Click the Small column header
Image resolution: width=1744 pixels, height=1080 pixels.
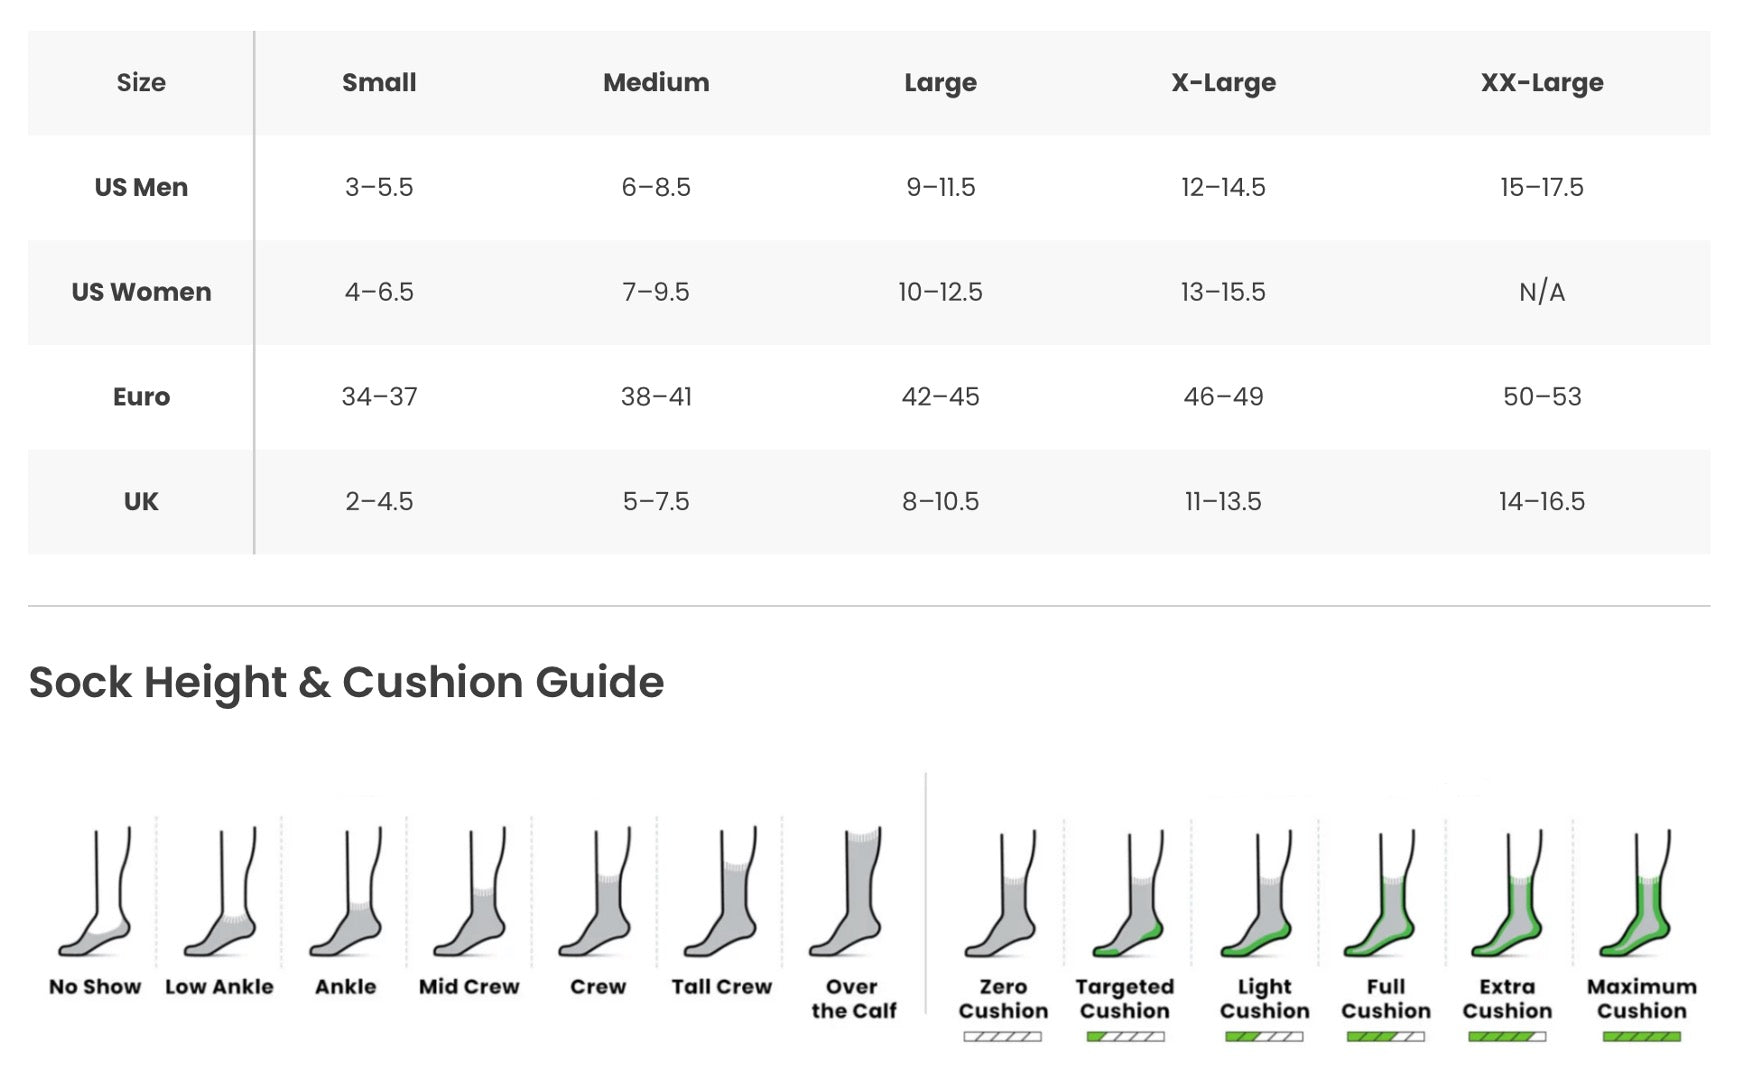pyautogui.click(x=379, y=83)
